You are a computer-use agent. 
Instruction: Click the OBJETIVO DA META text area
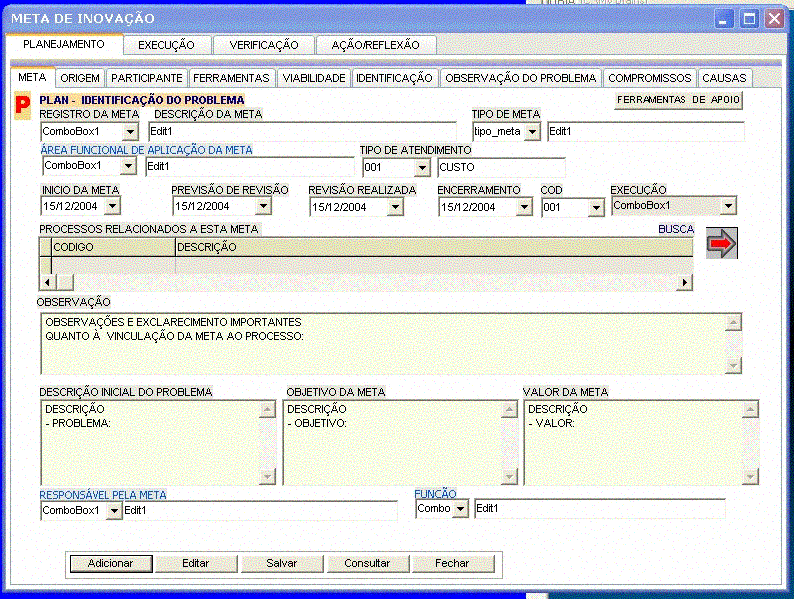(x=392, y=443)
